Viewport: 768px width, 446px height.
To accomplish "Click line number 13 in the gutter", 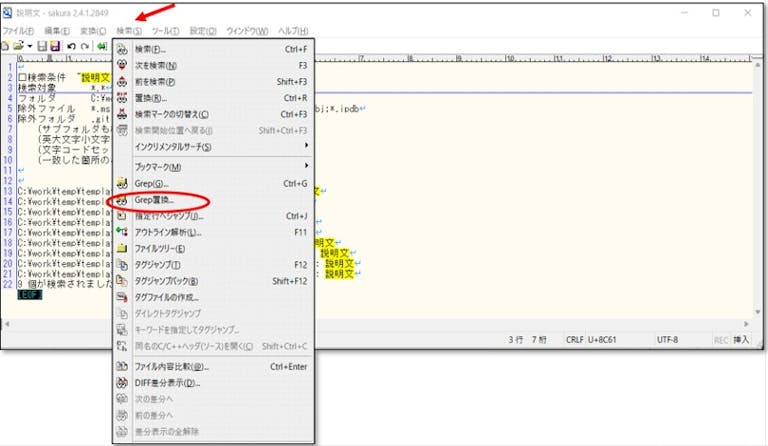I will click(x=8, y=191).
